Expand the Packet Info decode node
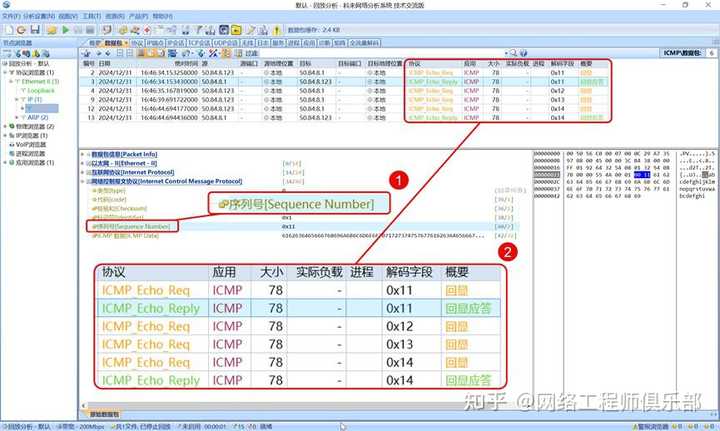 pos(85,154)
